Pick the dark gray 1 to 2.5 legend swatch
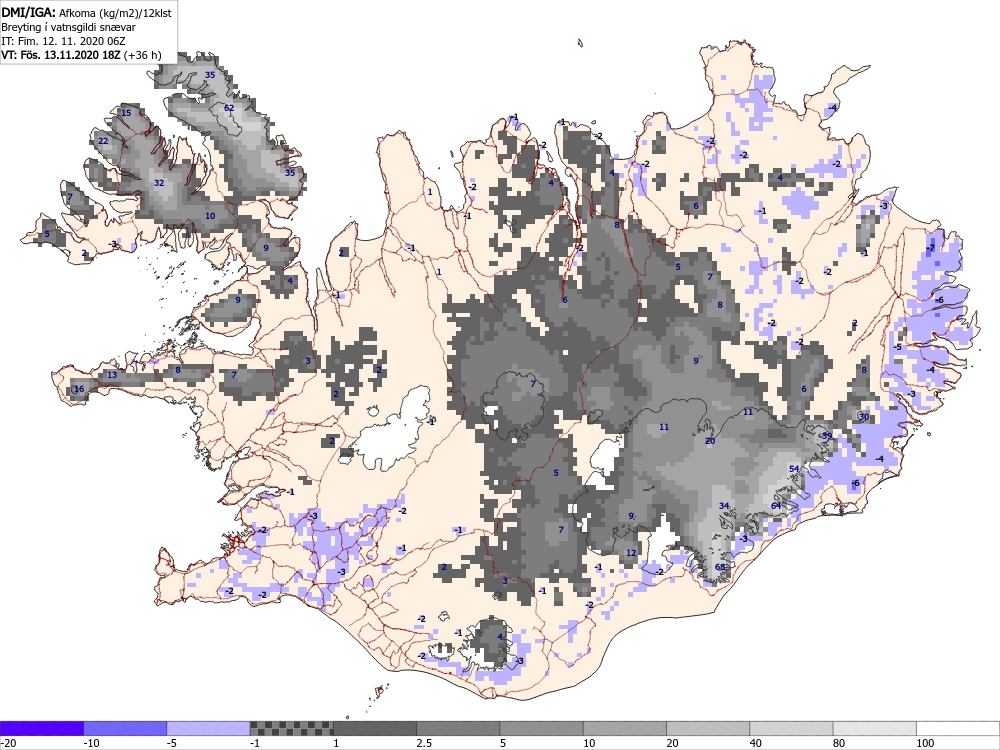Viewport: 1000px width, 750px height. (x=375, y=728)
